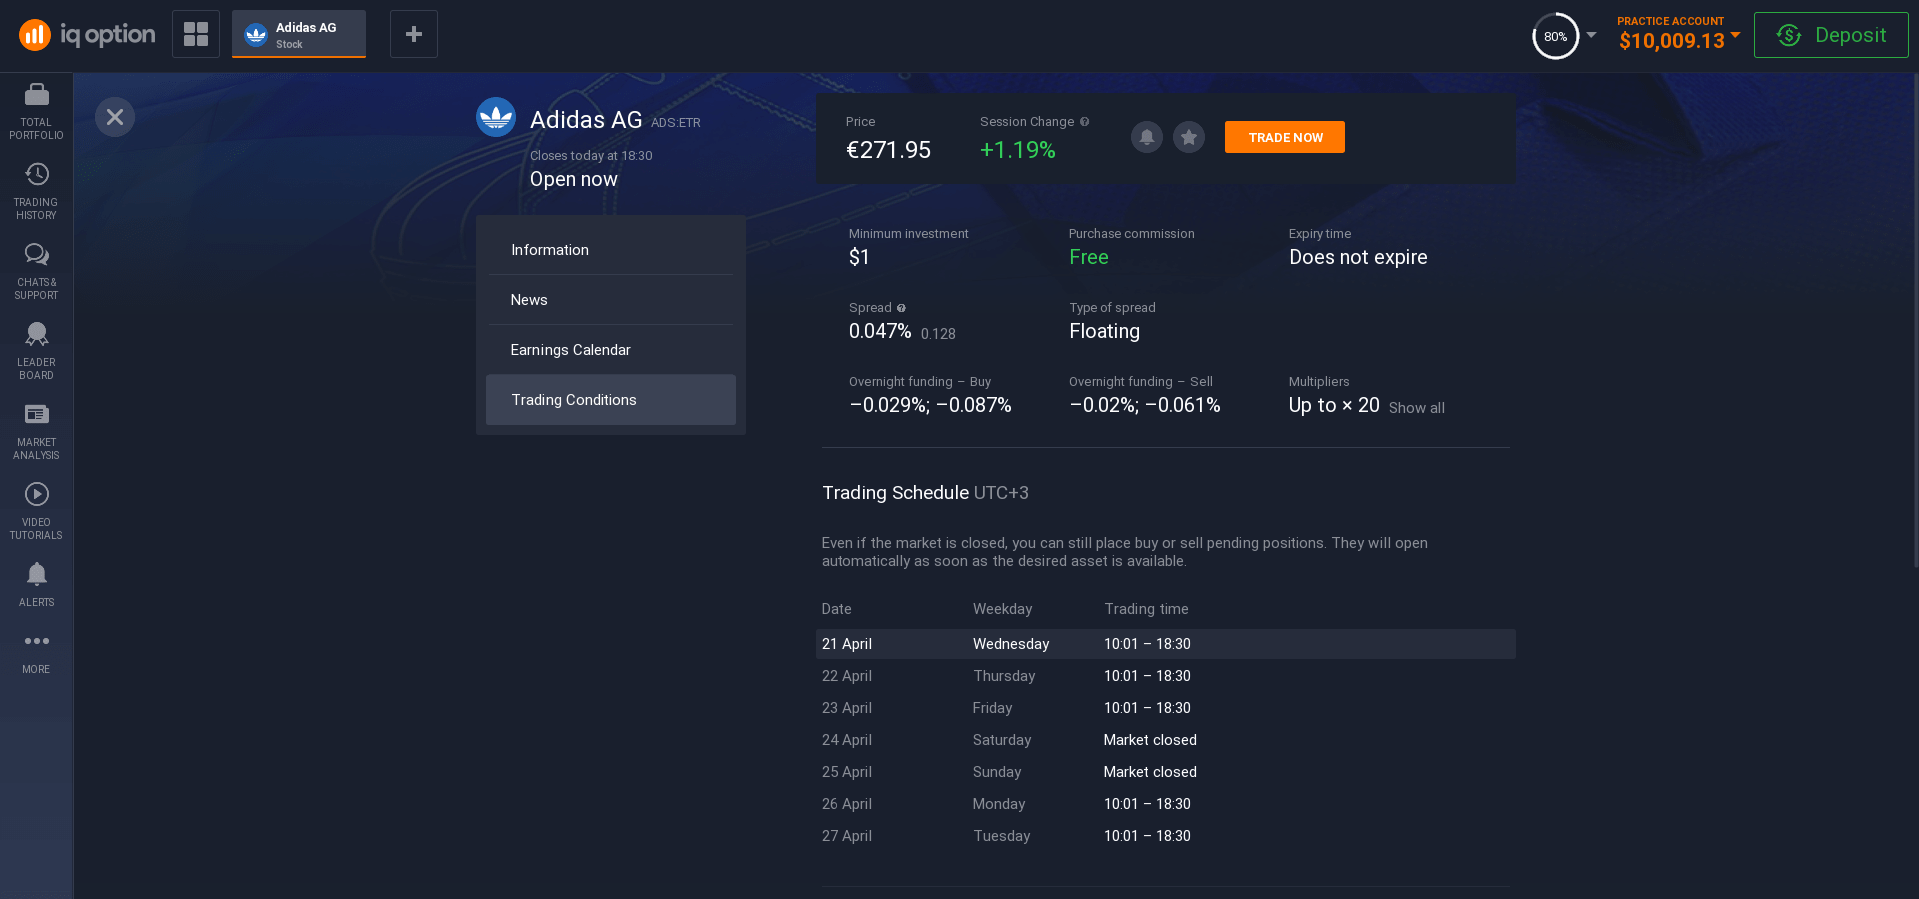Show Spread help tooltip
The image size is (1919, 899).
(x=901, y=308)
